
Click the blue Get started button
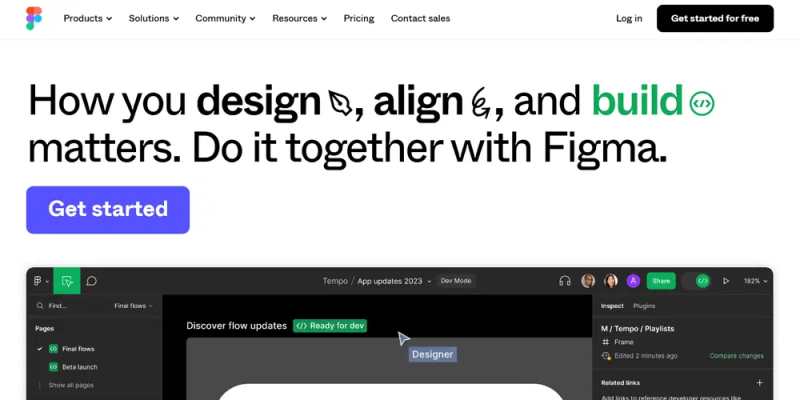(x=108, y=210)
